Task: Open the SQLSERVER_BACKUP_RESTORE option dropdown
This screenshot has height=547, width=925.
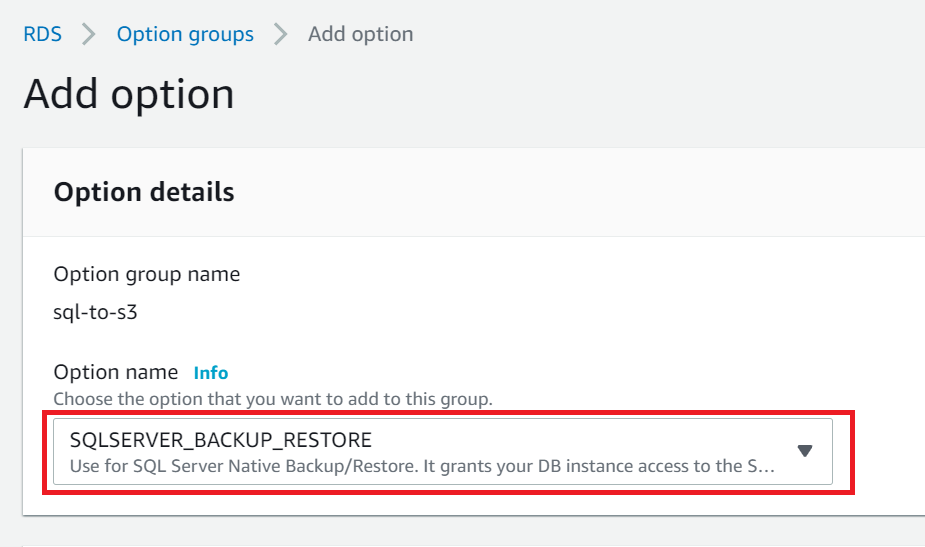Action: tap(442, 452)
